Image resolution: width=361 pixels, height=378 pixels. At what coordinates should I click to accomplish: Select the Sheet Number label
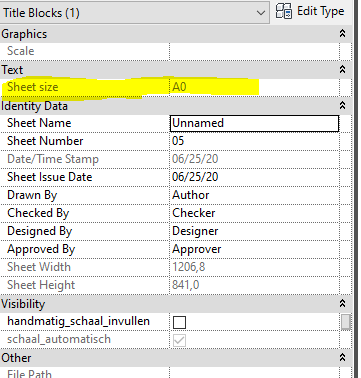coord(45,141)
